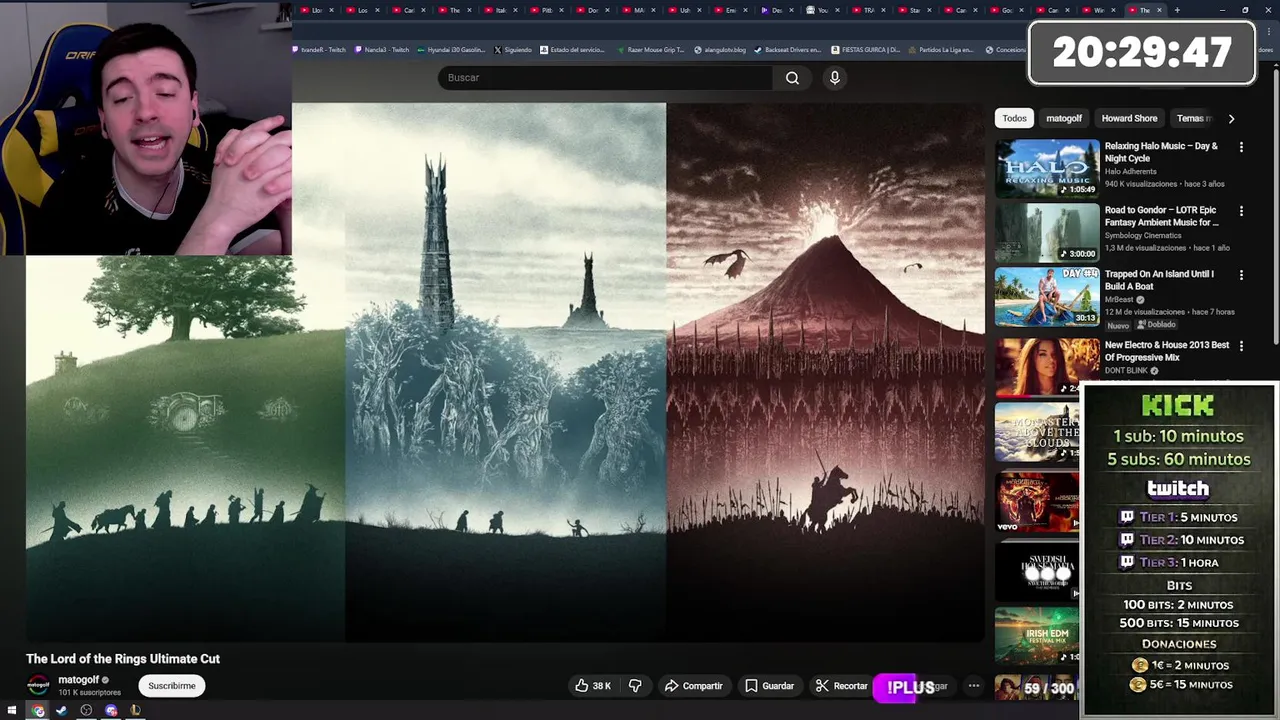Select the Todos filter chip
This screenshot has height=720, width=1280.
tap(1014, 118)
